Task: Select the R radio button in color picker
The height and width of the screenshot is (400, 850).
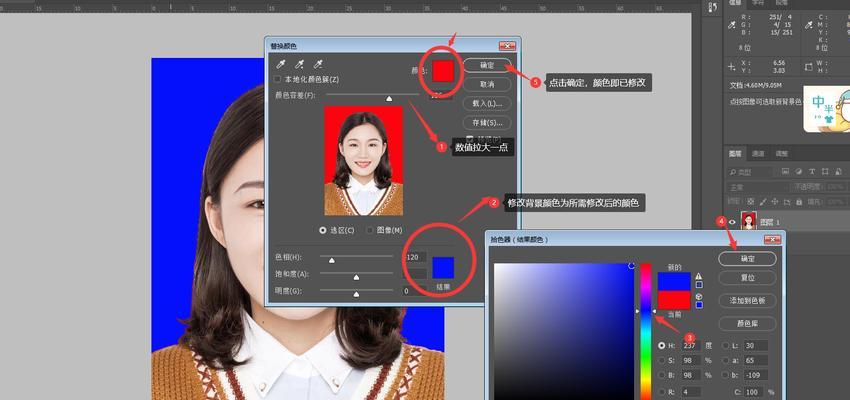Action: tap(661, 391)
